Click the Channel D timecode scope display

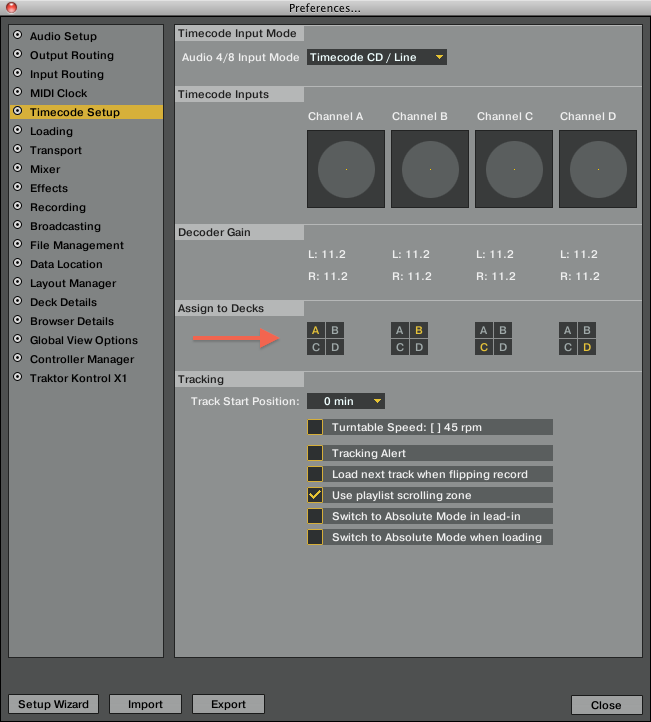point(597,169)
